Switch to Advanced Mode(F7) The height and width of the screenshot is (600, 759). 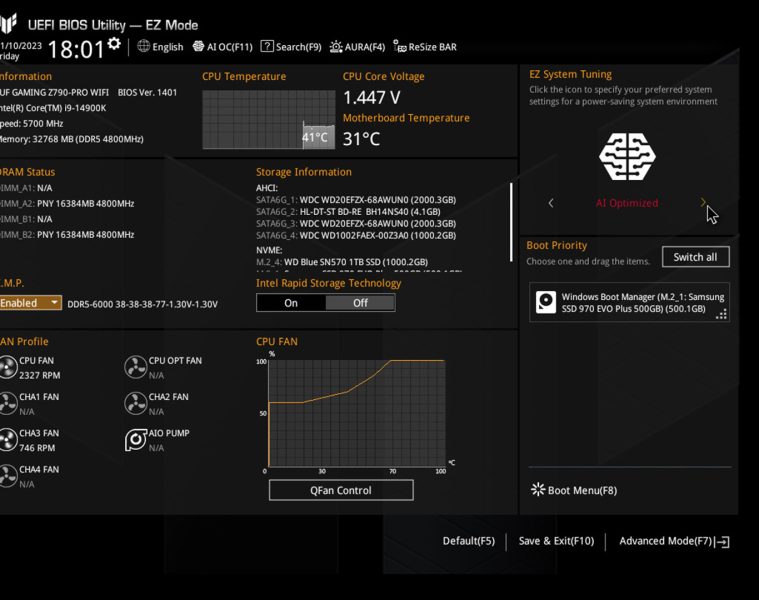(674, 541)
